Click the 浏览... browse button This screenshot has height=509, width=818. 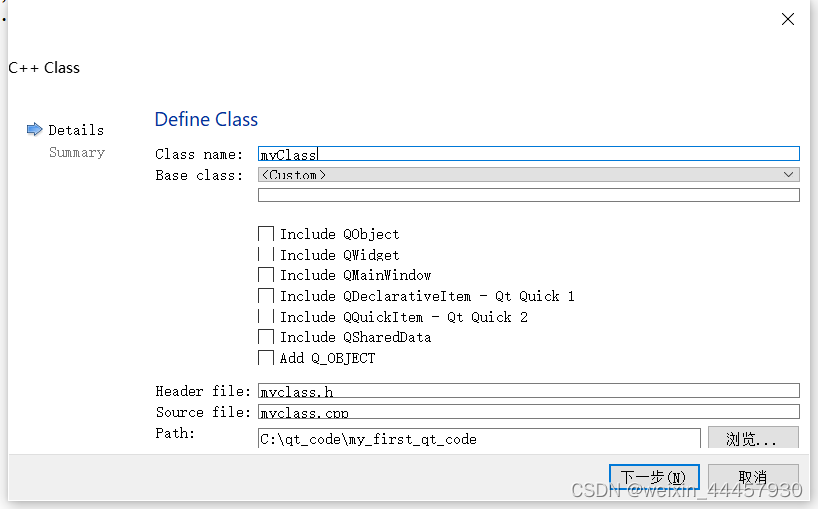coord(753,438)
